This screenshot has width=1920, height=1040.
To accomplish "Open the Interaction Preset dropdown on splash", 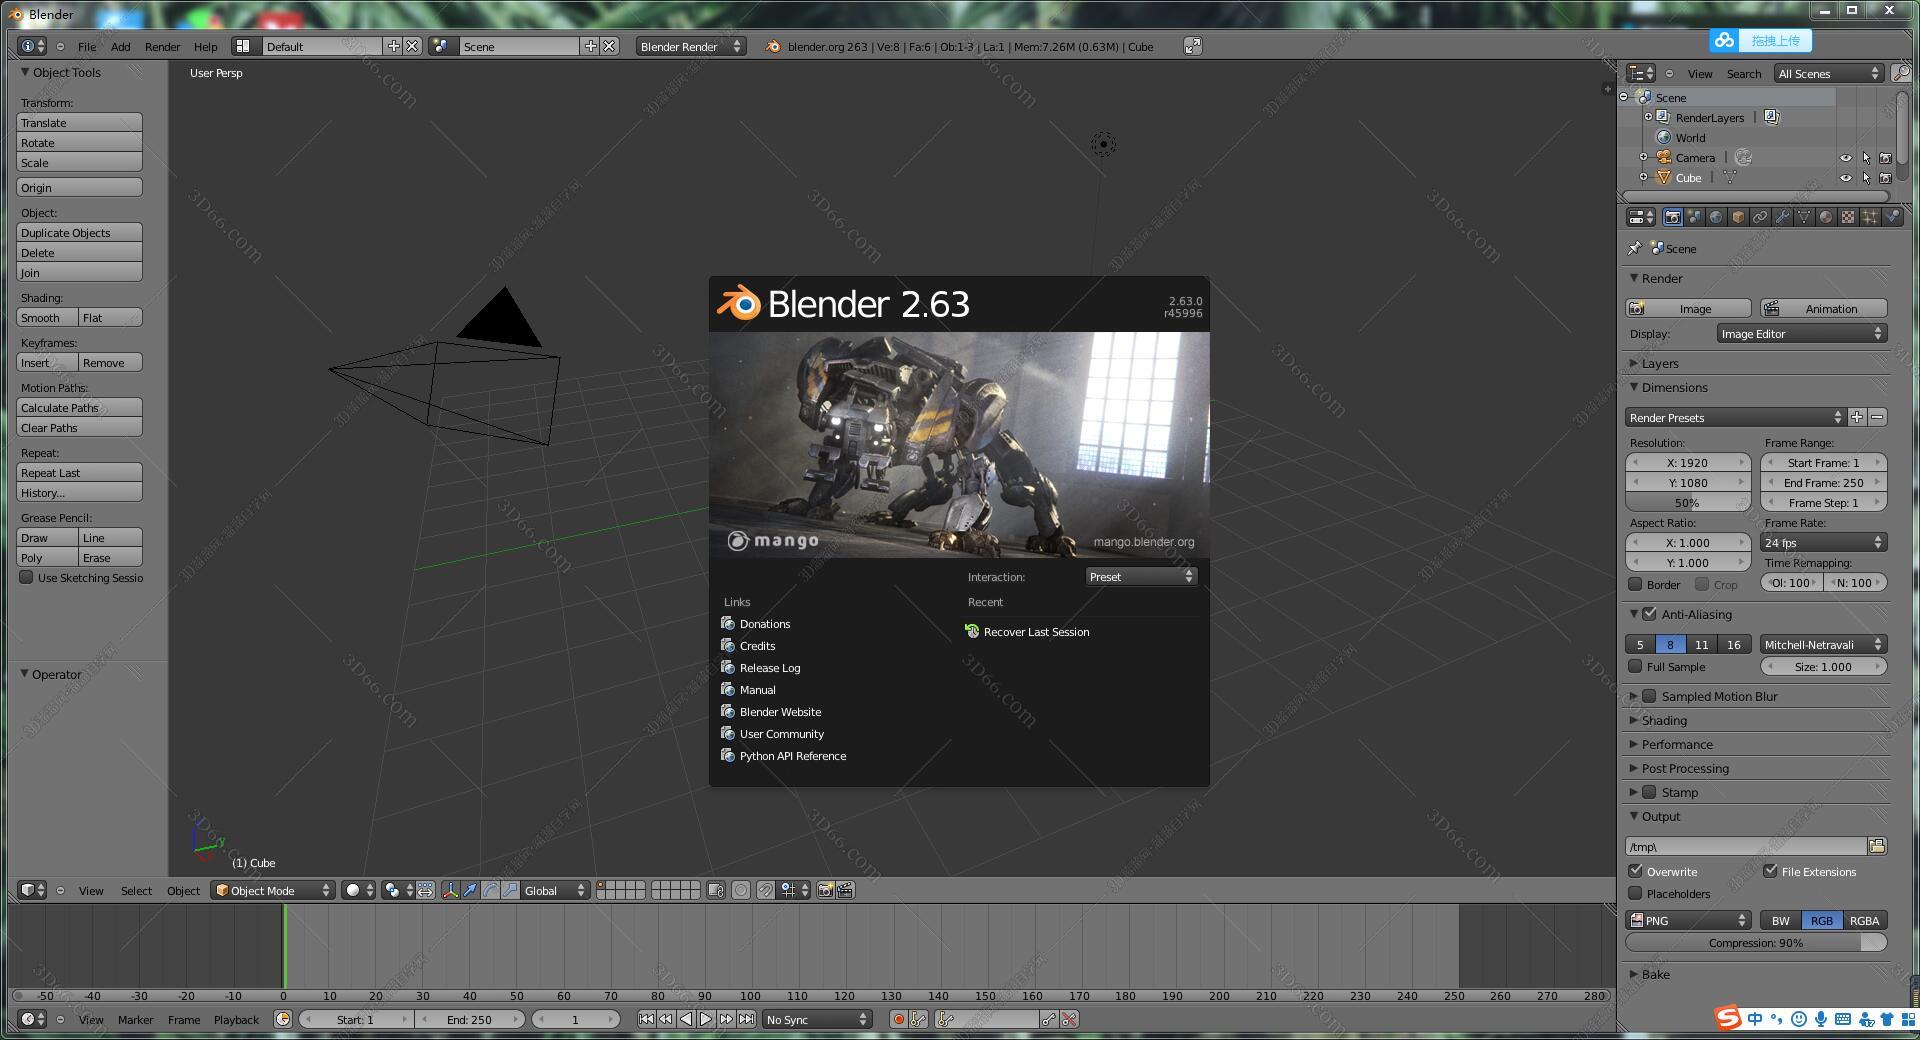I will coord(1141,576).
